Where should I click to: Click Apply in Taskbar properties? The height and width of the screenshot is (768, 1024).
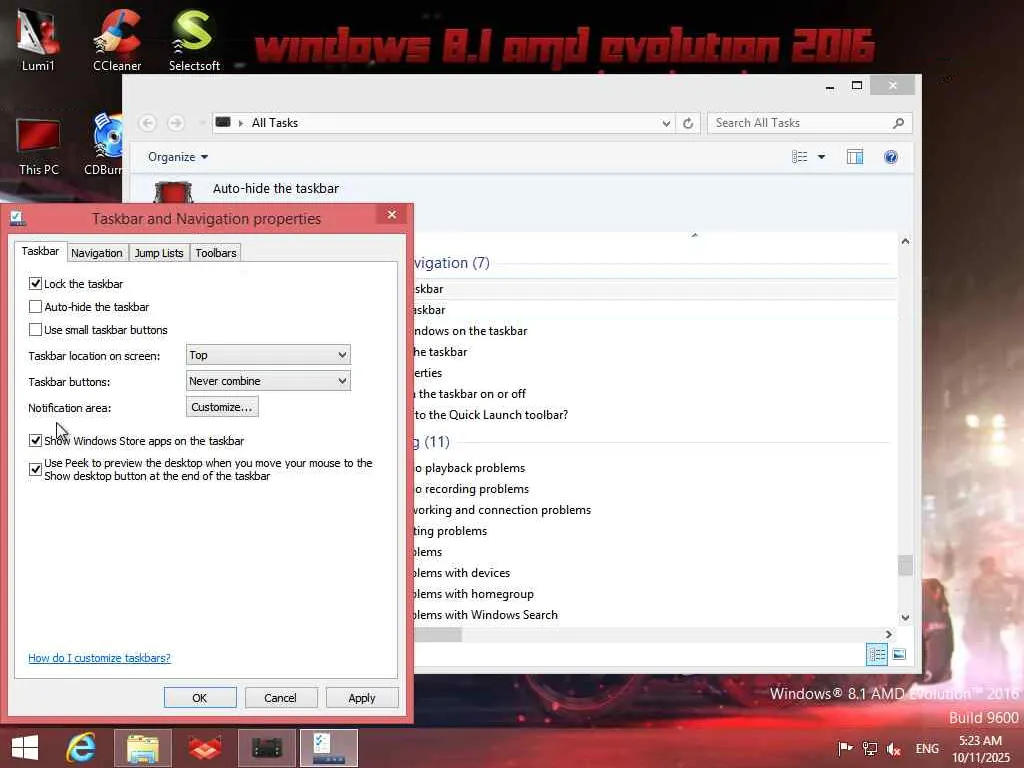(362, 697)
